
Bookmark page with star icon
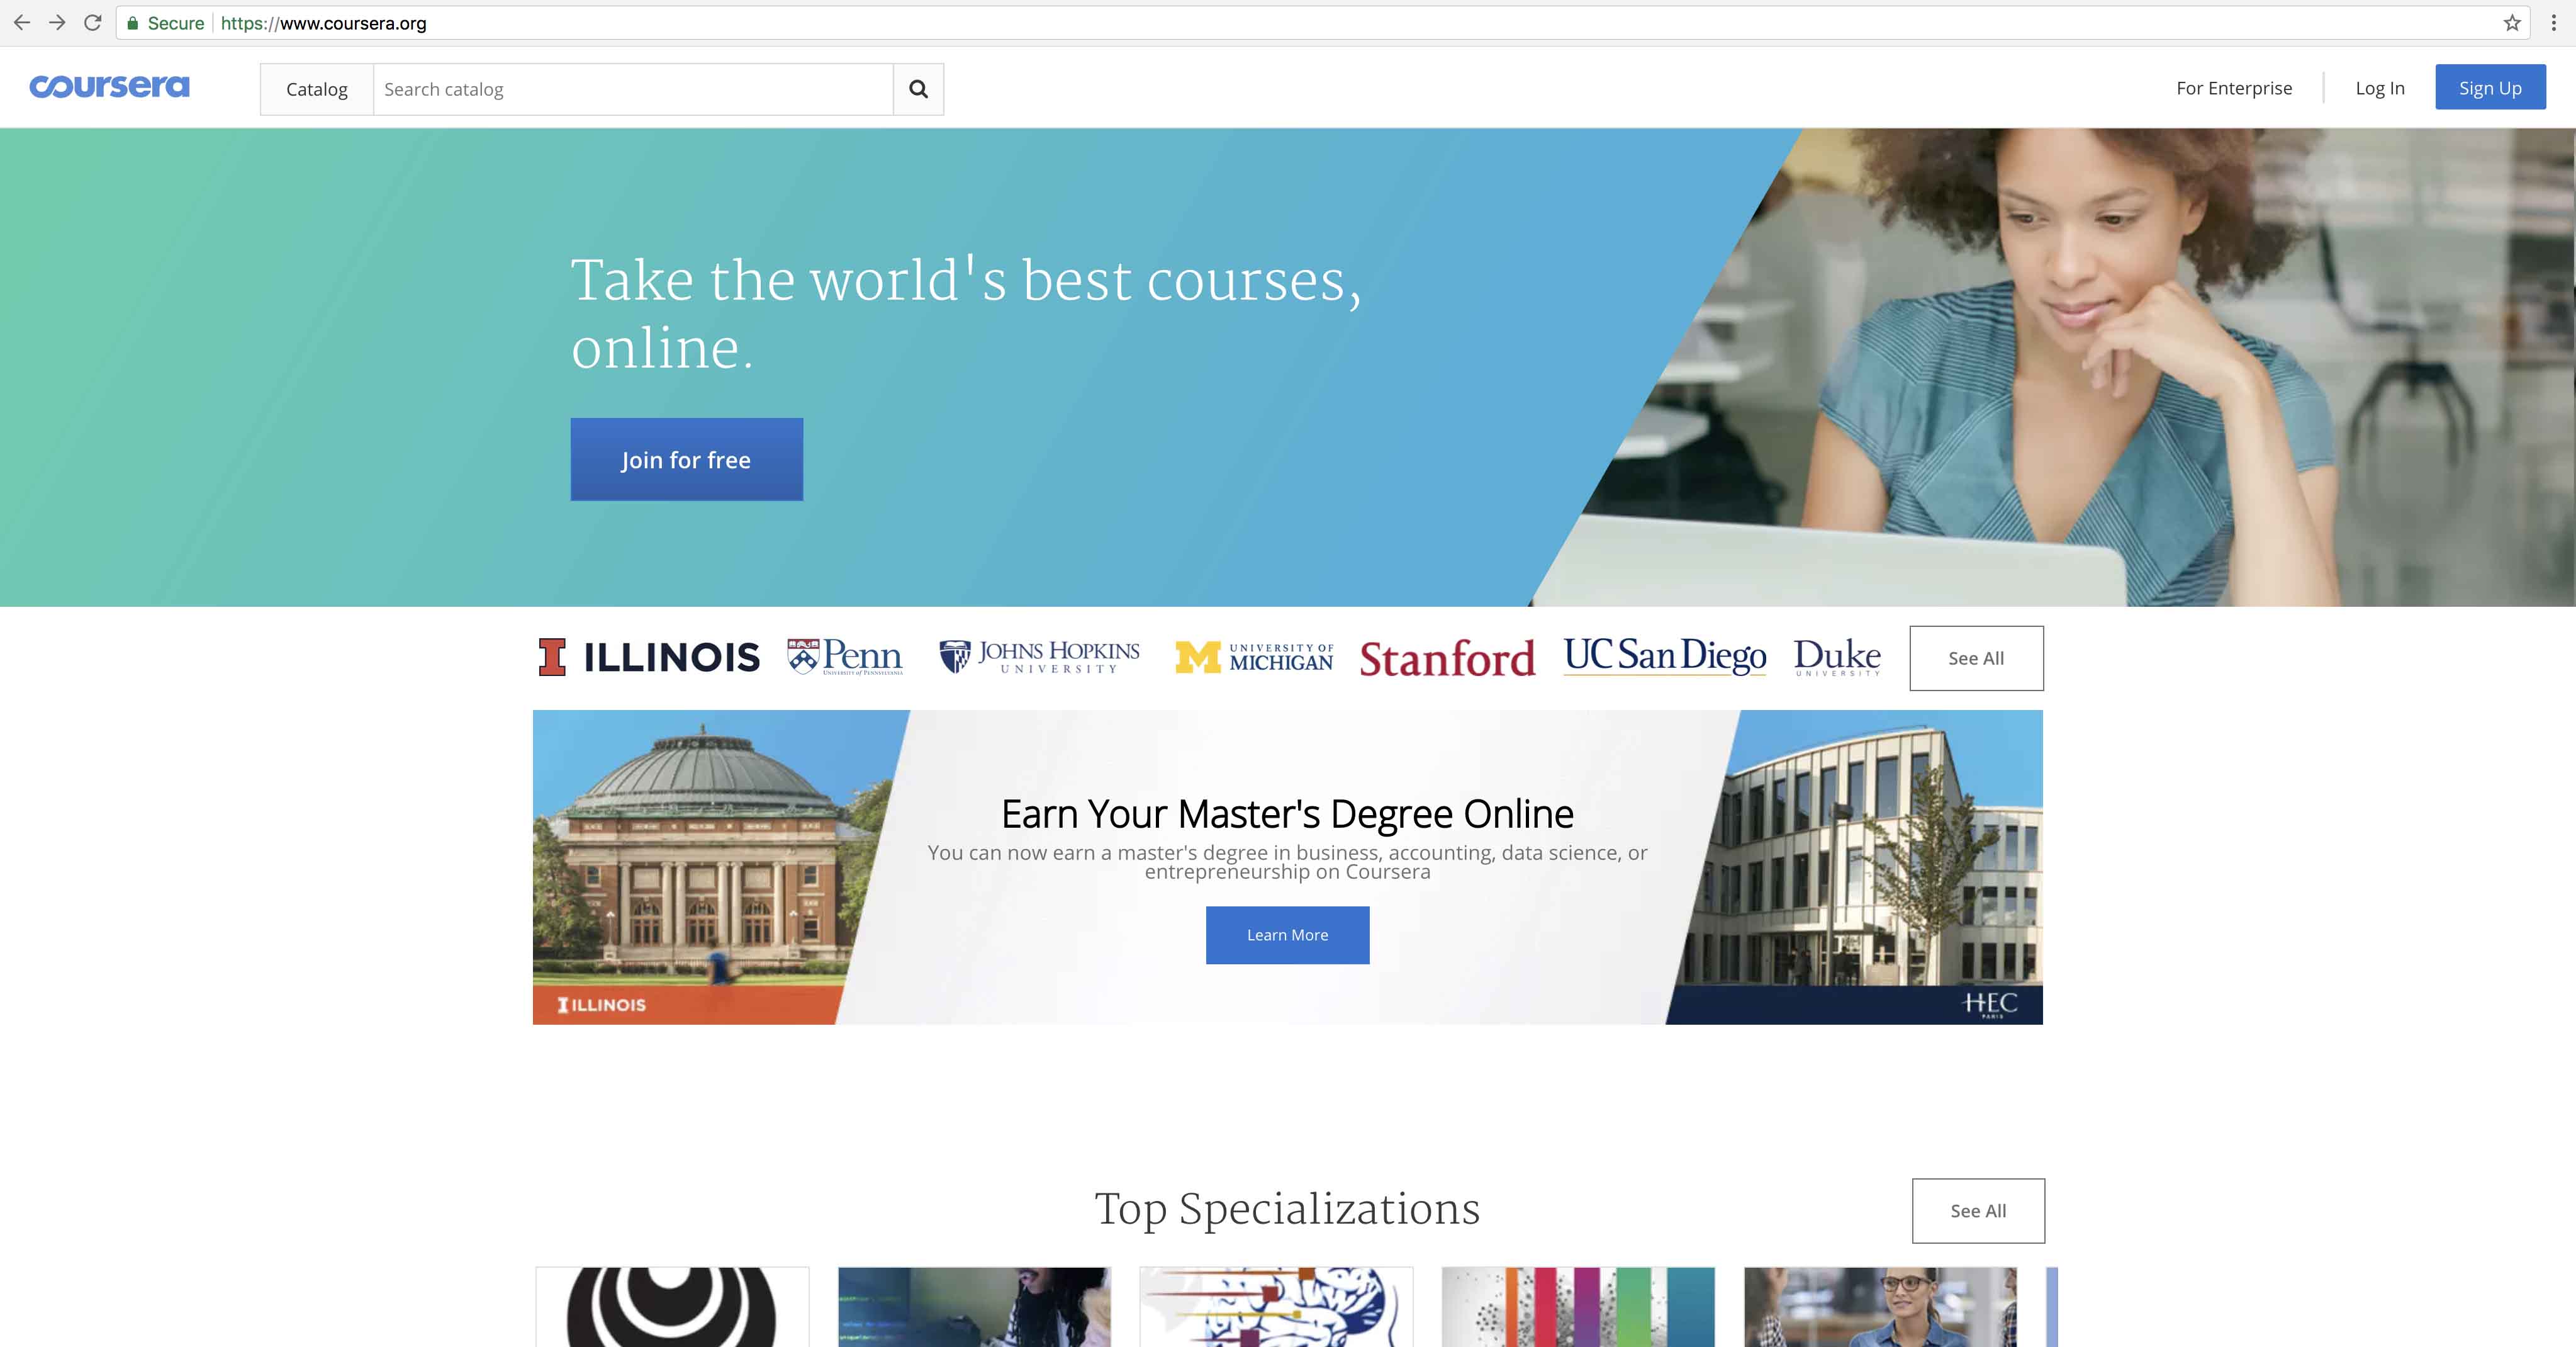click(x=2511, y=23)
